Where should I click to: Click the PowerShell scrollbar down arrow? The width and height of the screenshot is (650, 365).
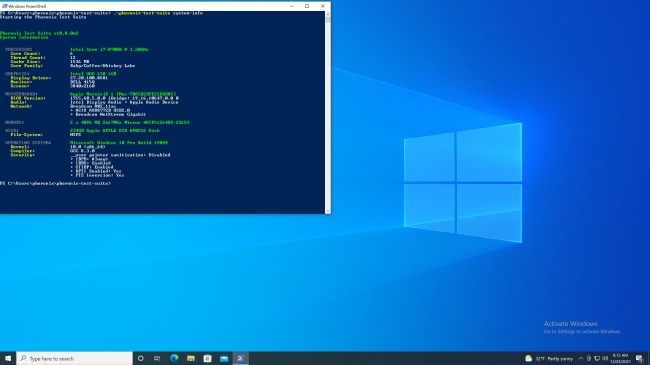click(x=328, y=211)
